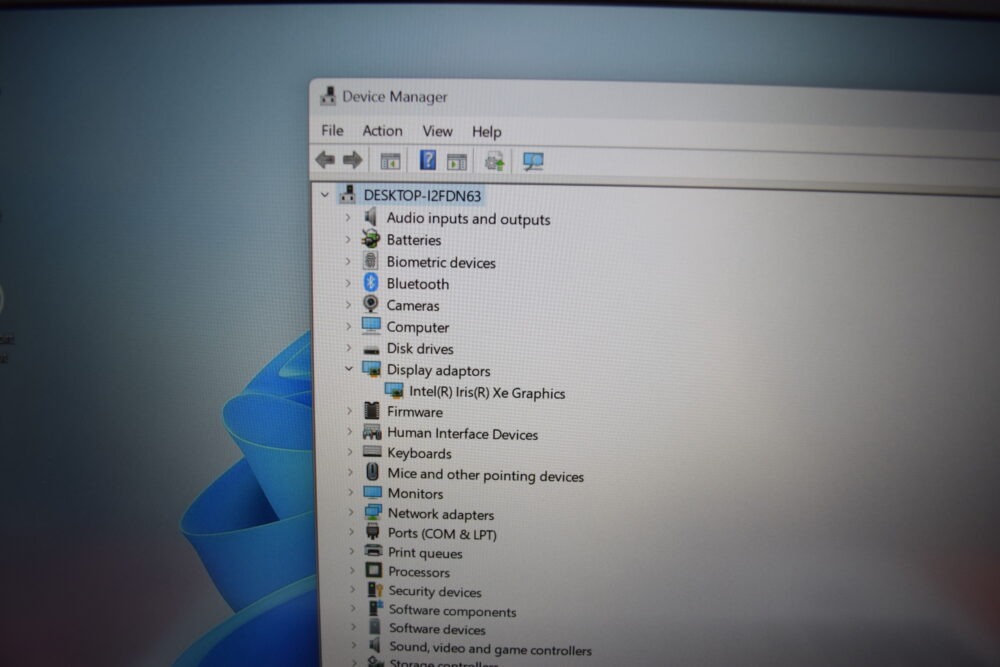Viewport: 1000px width, 667px height.
Task: Expand the Cameras category chevron
Action: click(348, 304)
